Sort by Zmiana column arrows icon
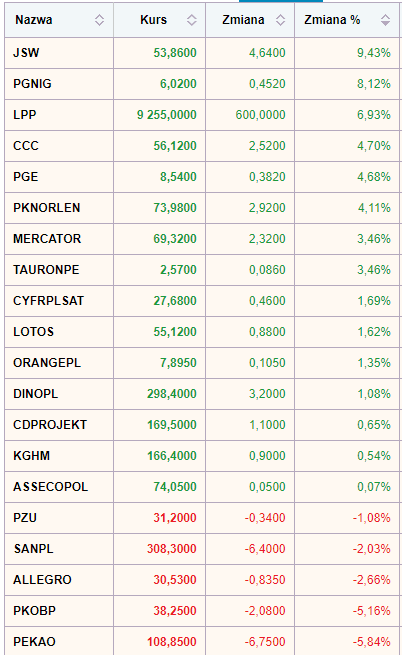 pyautogui.click(x=280, y=20)
